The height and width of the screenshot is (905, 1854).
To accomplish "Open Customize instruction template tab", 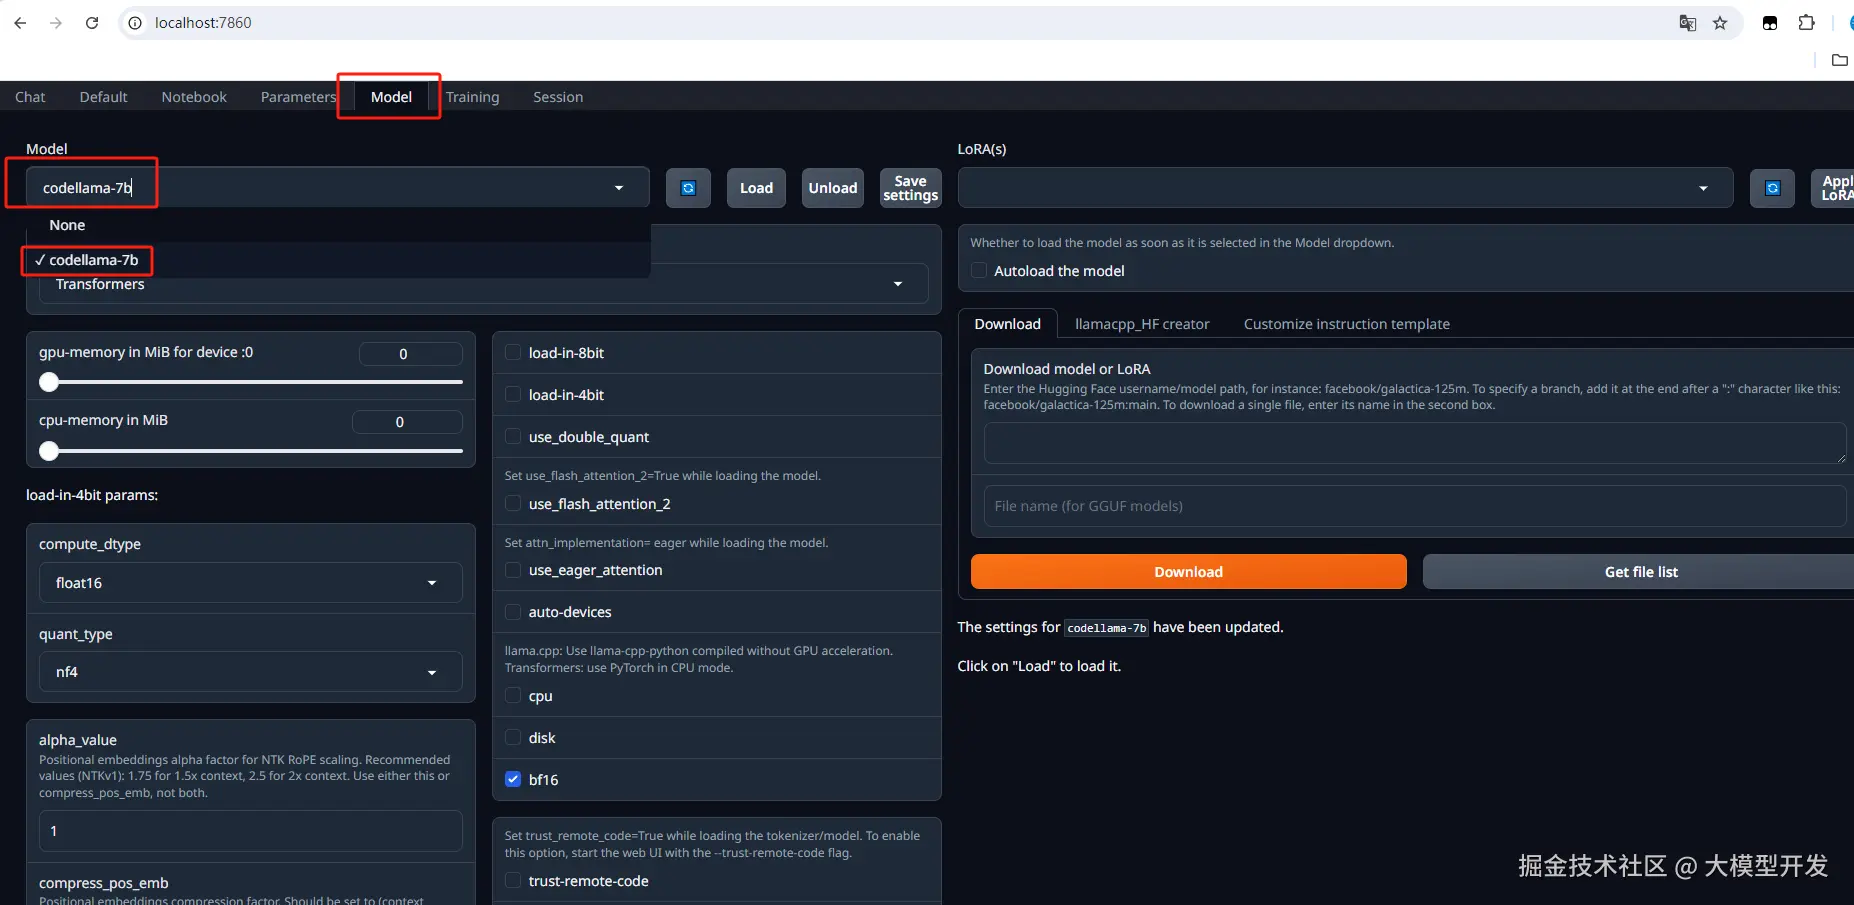I will pyautogui.click(x=1347, y=324).
